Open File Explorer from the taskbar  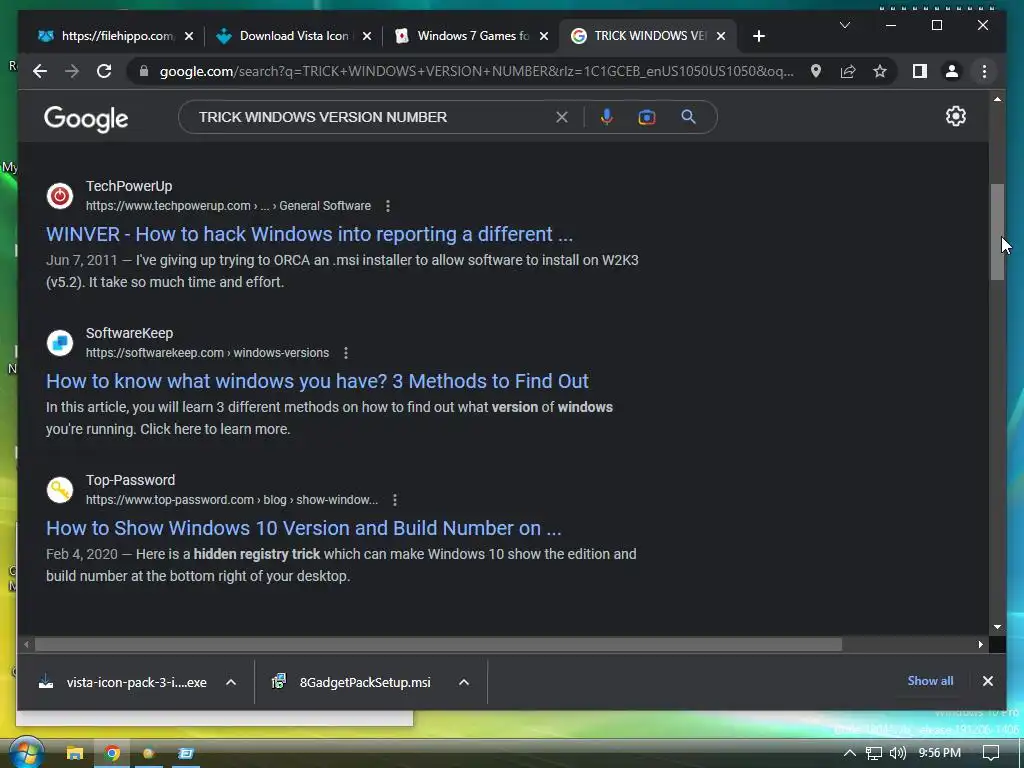coord(75,754)
